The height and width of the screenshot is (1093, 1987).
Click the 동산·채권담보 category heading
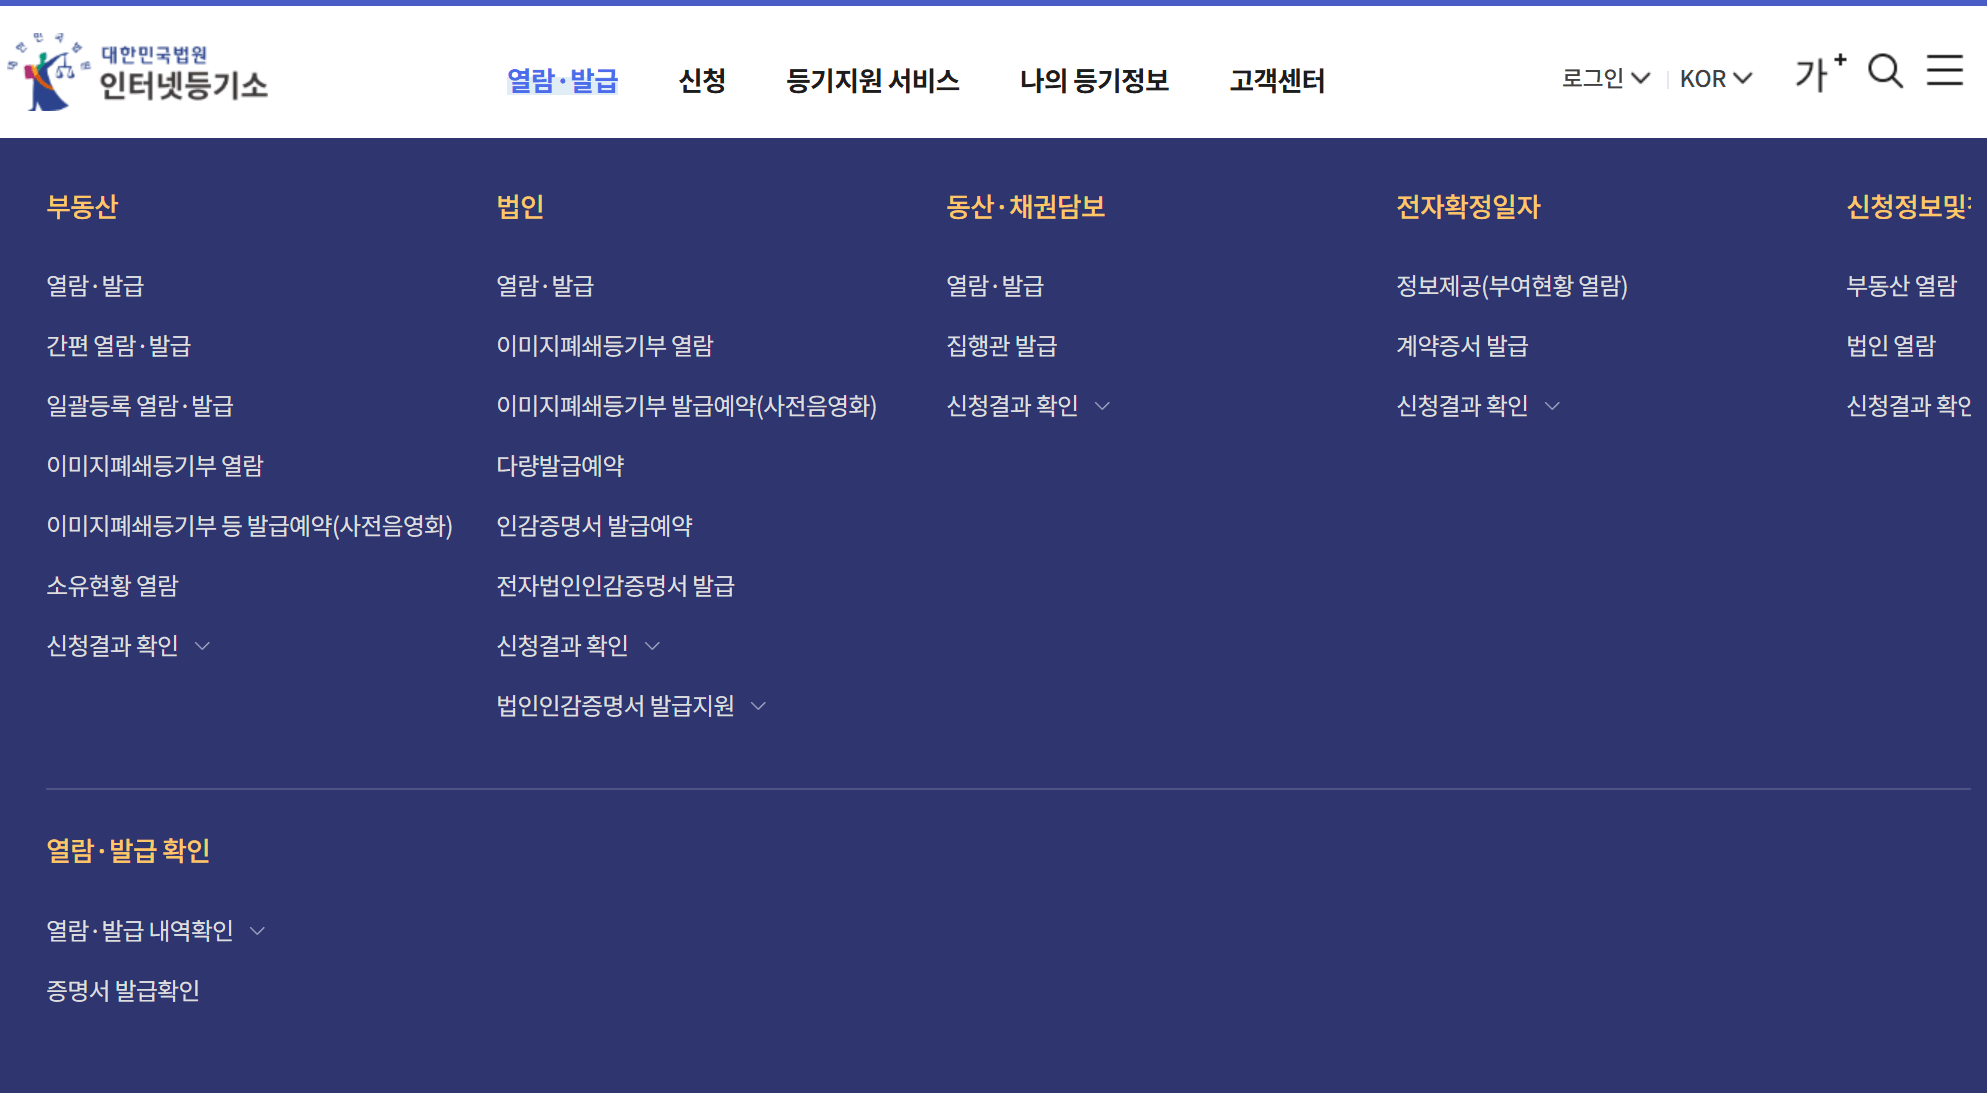(x=1025, y=206)
